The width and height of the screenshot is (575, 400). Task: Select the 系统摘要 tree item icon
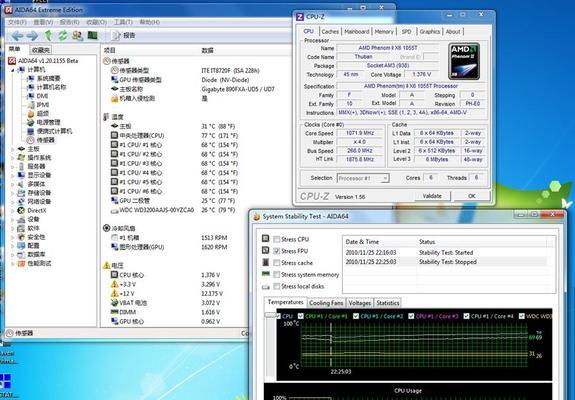coord(30,78)
